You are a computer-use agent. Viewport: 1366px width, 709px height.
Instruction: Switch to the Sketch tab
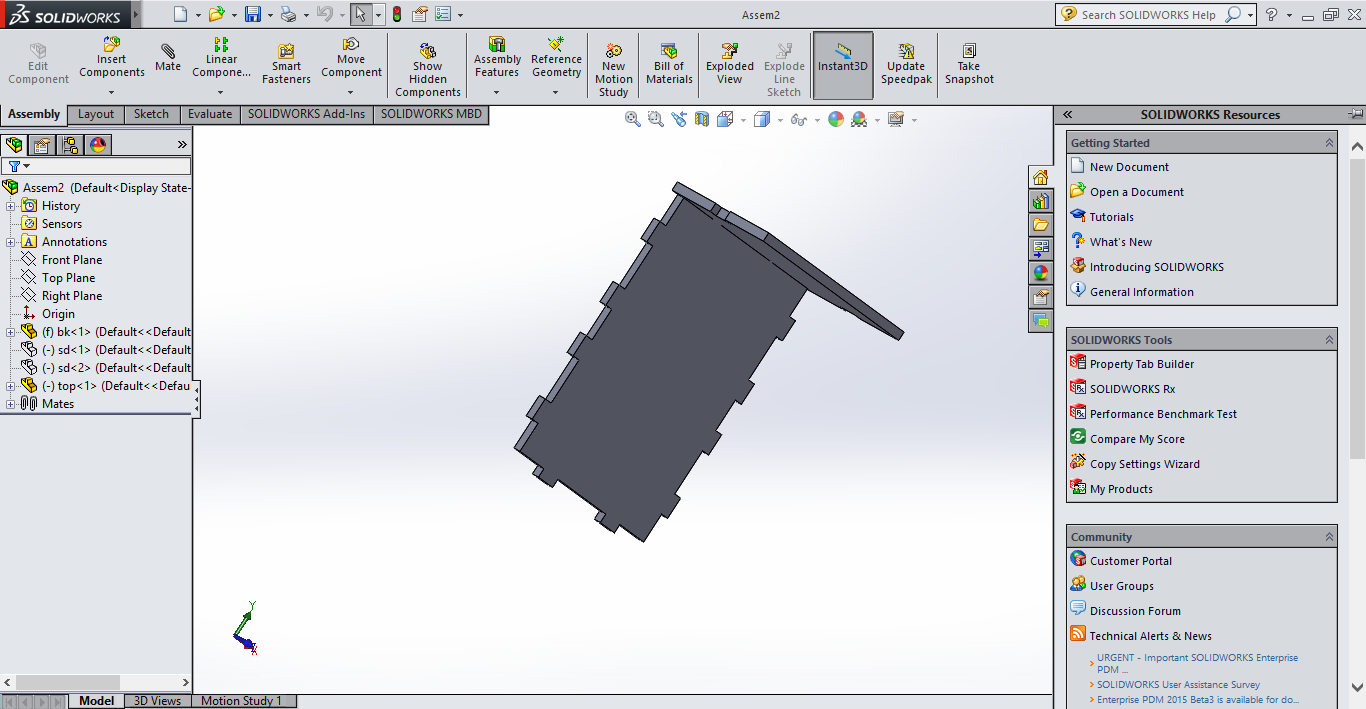click(151, 114)
